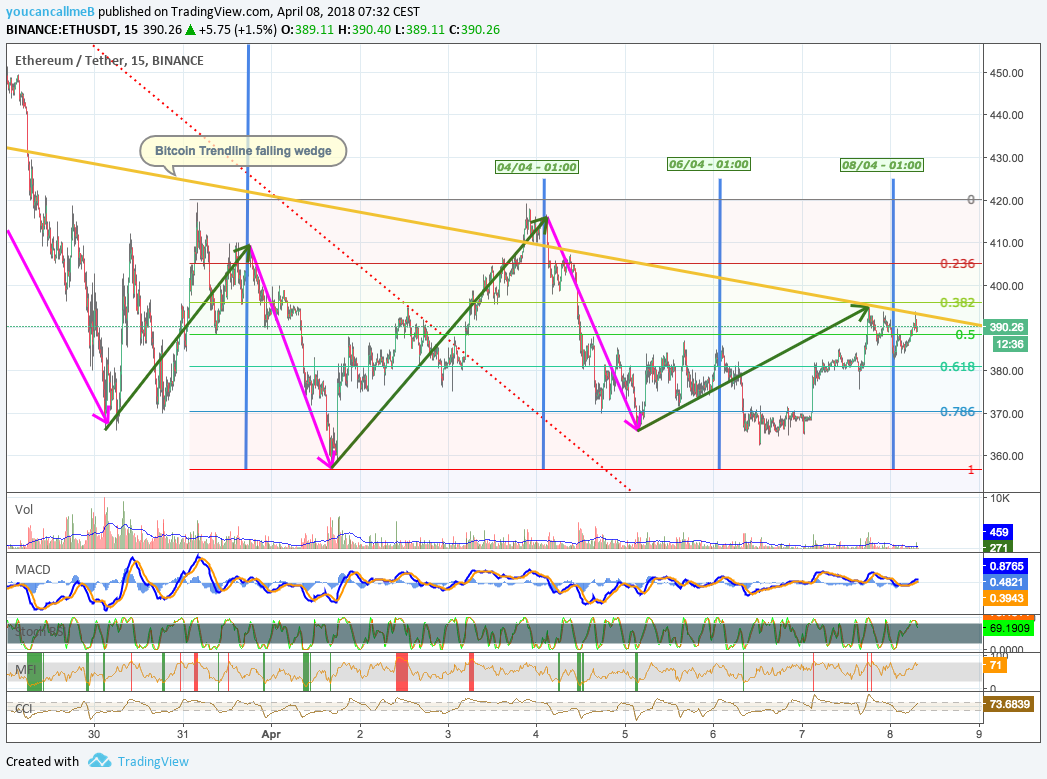The height and width of the screenshot is (779, 1047).
Task: Select the BINANCE:ETHUSDT, 15 symbol text
Action: pos(72,29)
